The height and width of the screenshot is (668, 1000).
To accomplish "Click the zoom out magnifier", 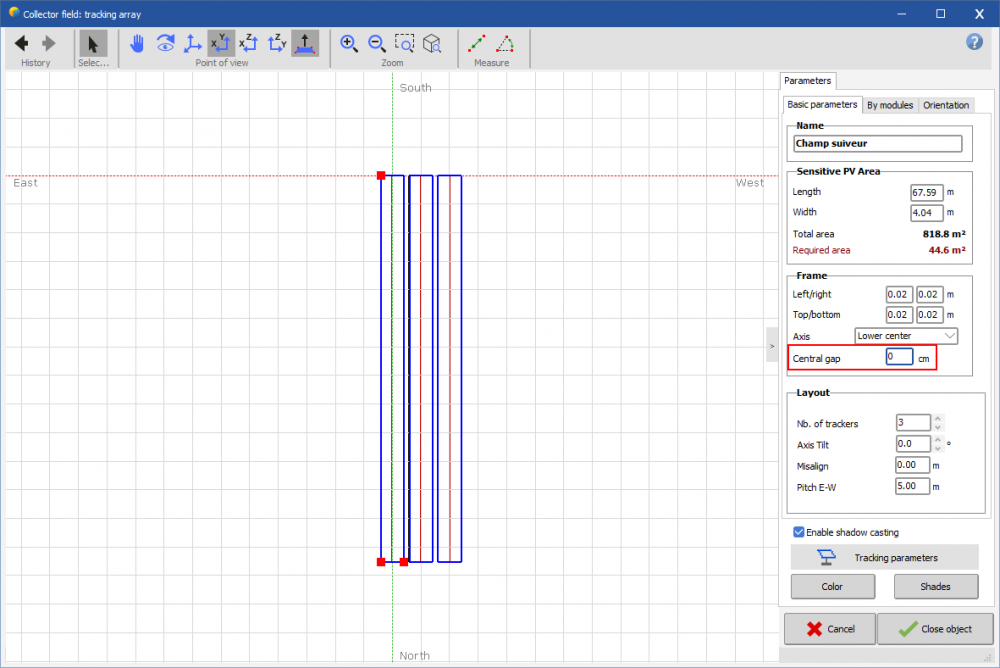I will [377, 43].
